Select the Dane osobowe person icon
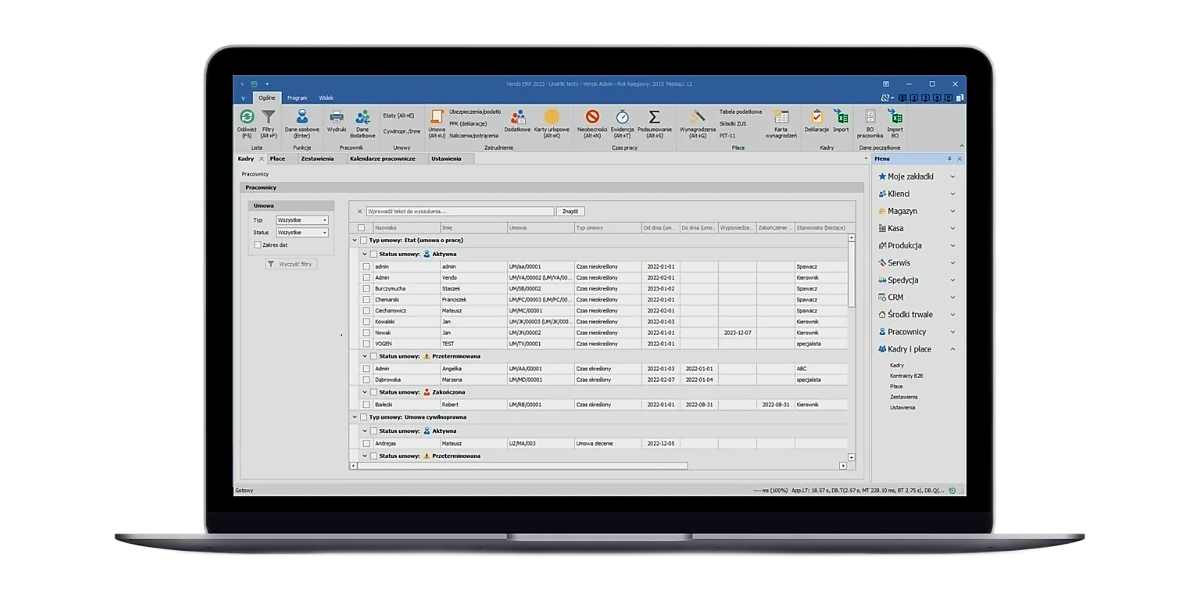This screenshot has height=600, width=1200. (302, 114)
